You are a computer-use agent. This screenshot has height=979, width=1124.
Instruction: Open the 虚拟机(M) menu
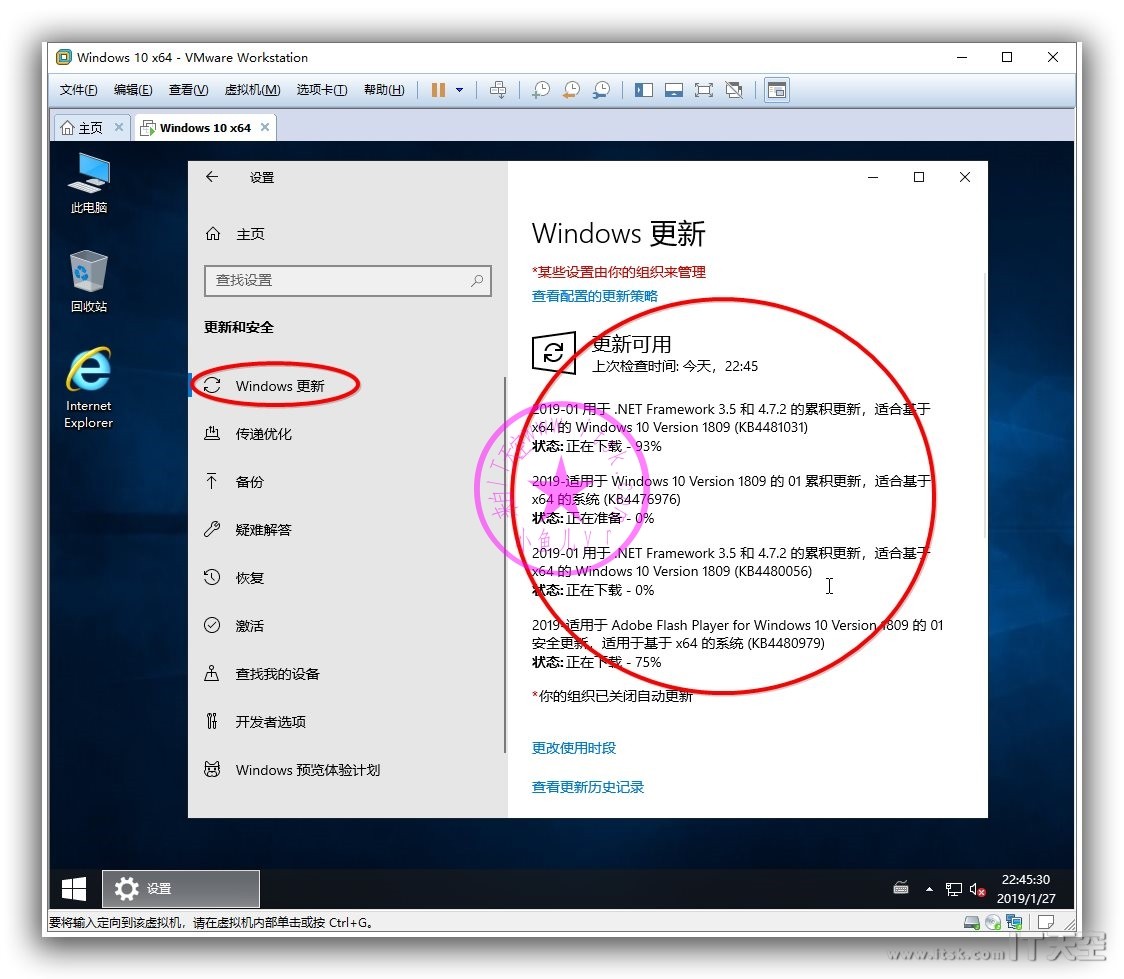tap(252, 90)
